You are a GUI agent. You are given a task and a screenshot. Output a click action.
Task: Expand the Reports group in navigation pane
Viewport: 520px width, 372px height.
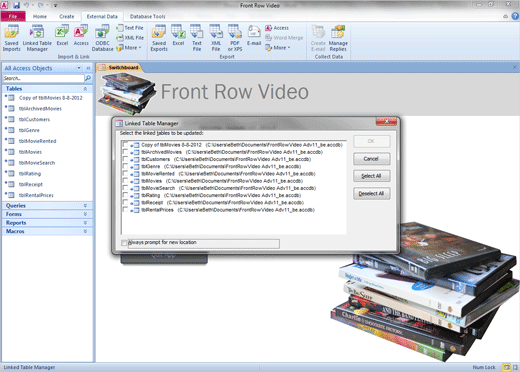pos(47,223)
